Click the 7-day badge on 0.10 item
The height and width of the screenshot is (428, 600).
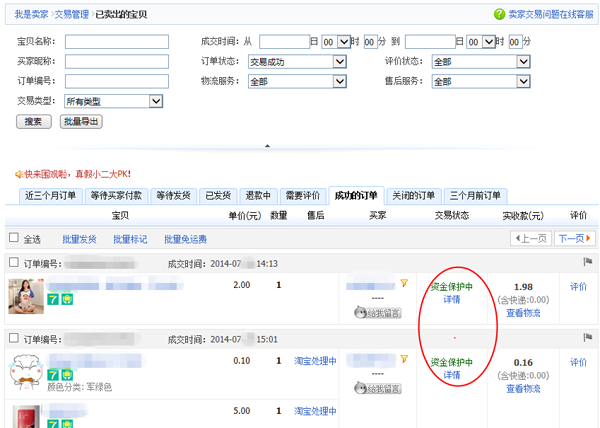pyautogui.click(x=53, y=375)
